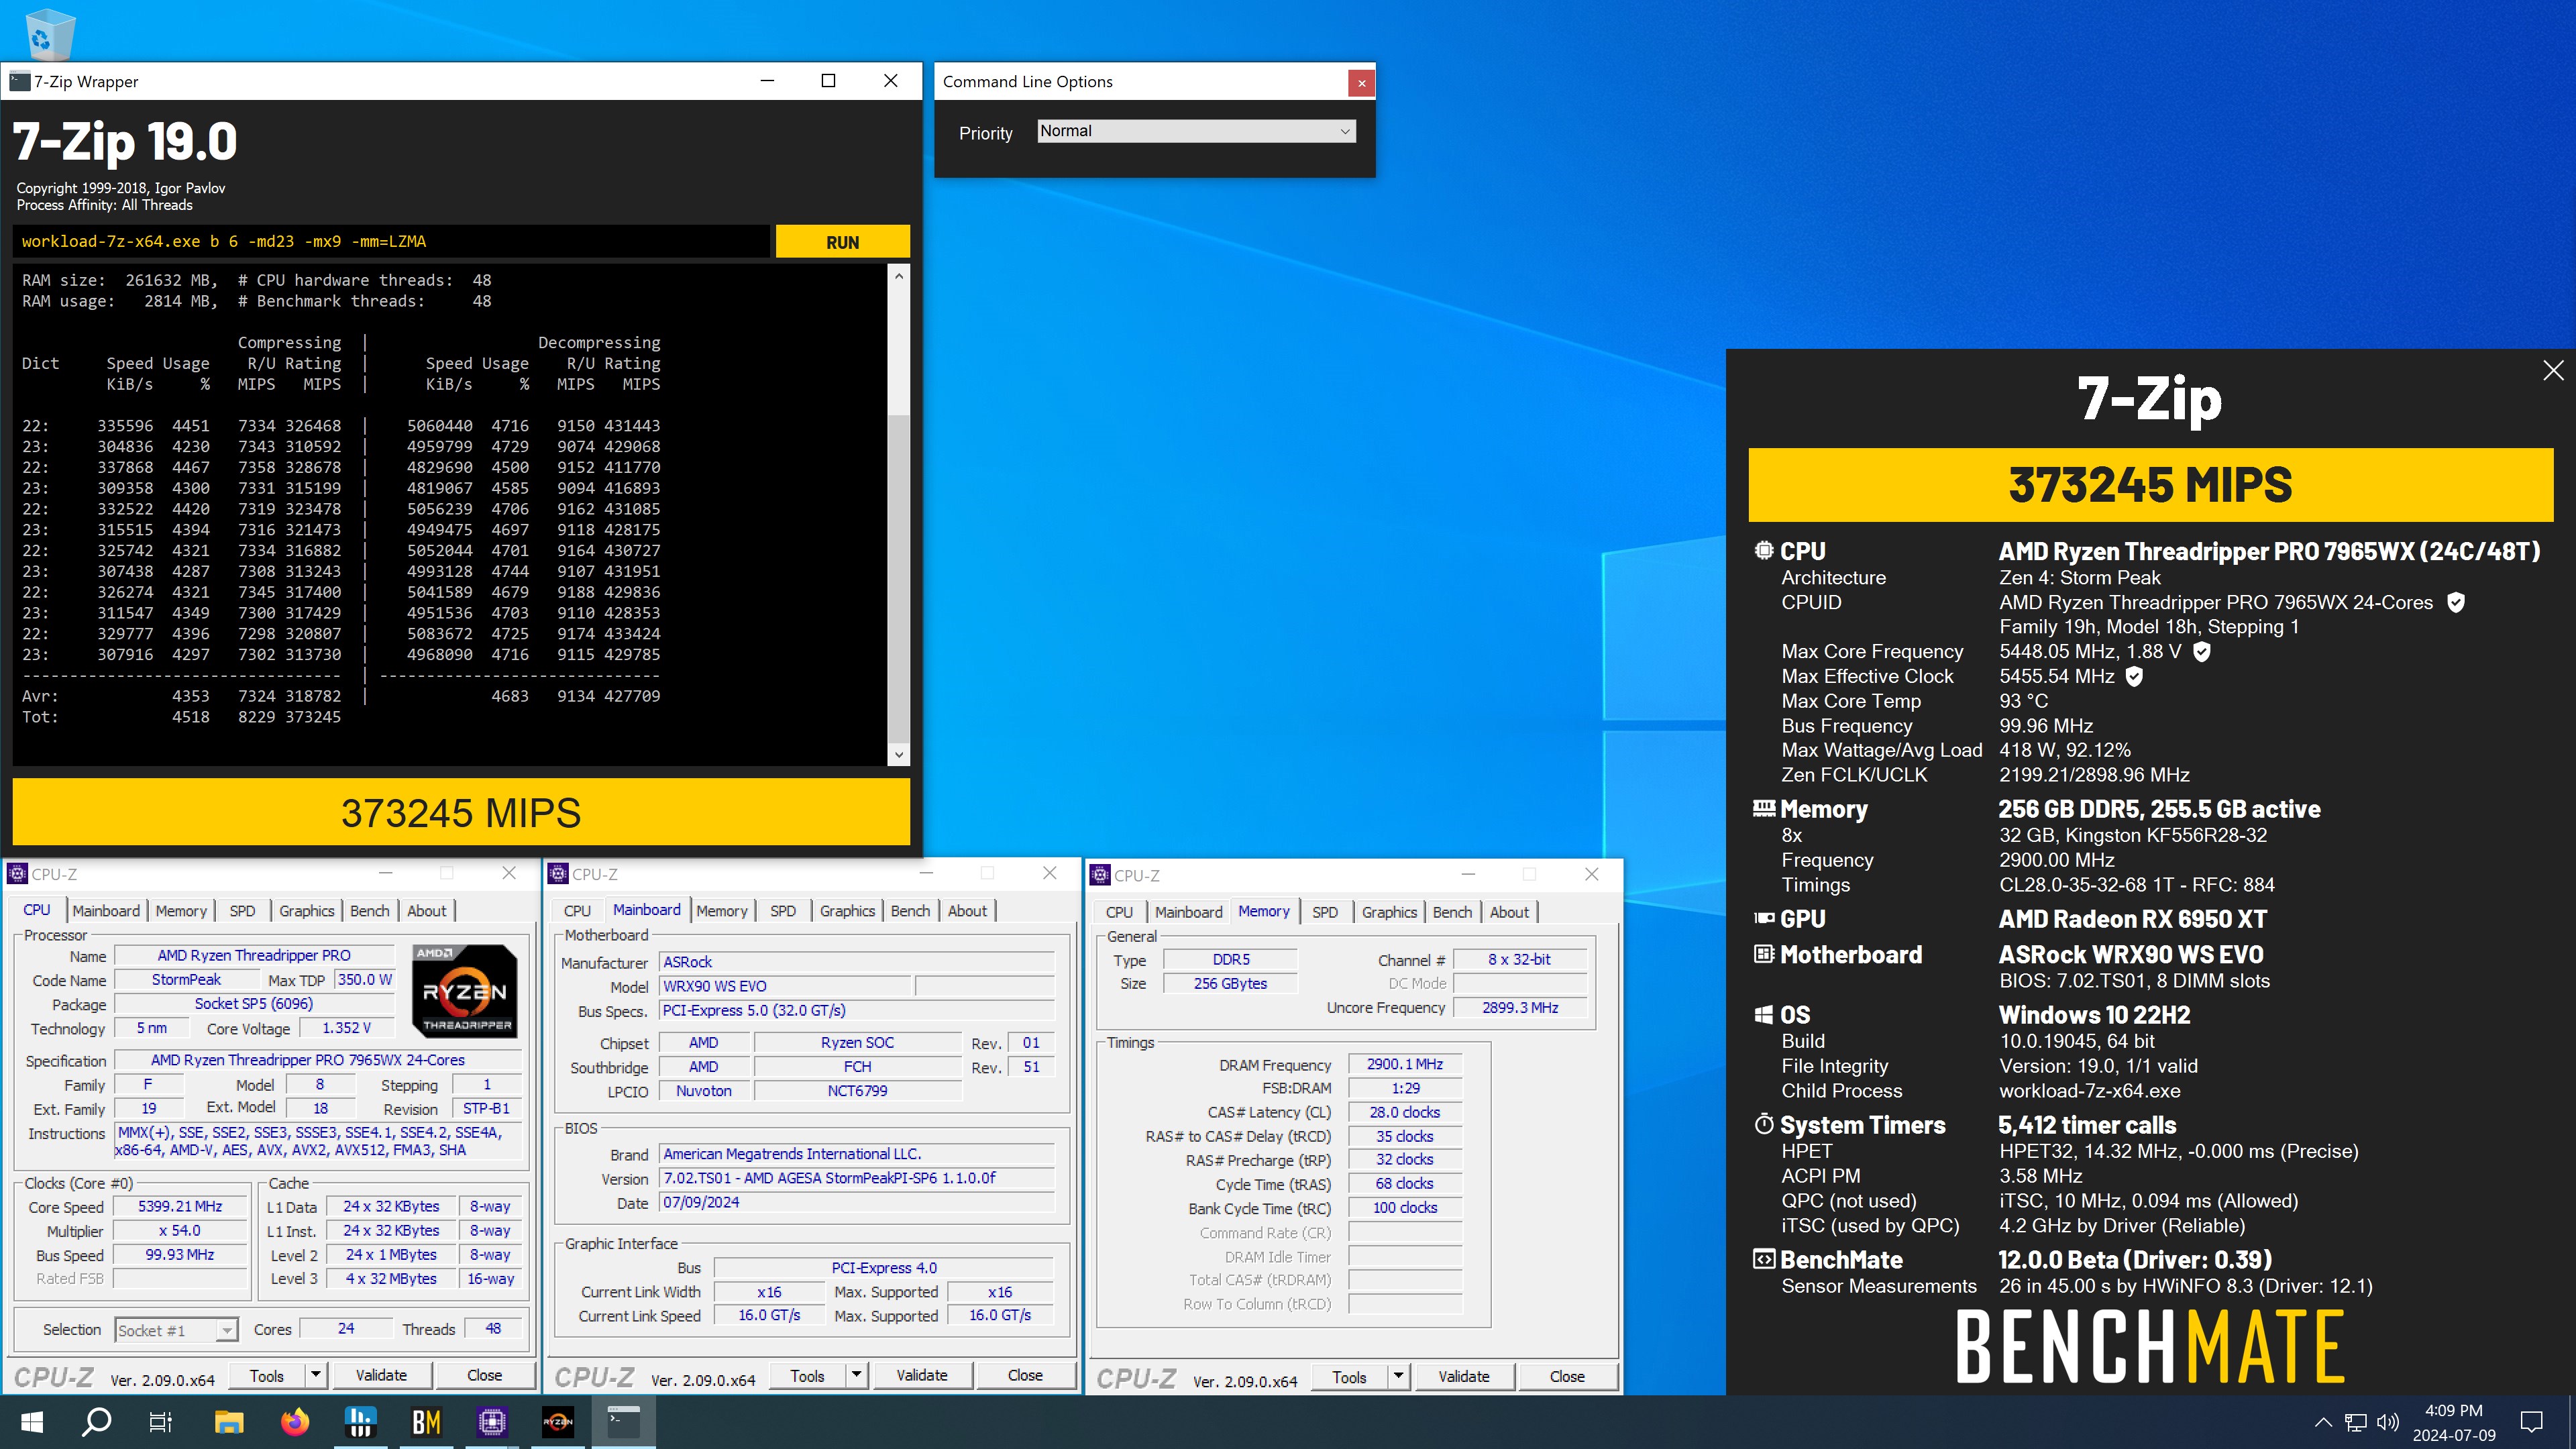Viewport: 2576px width, 1449px height.
Task: Click the Core Speed value 5399.21 MHz
Action: pos(180,1206)
